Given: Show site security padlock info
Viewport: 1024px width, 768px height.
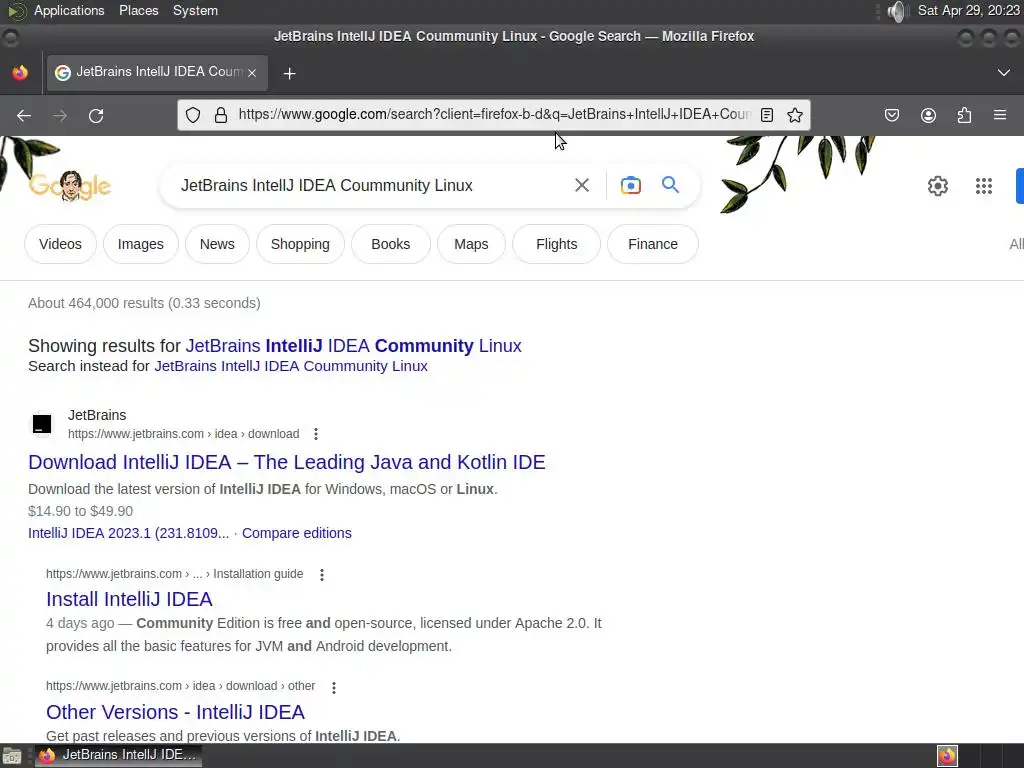Looking at the screenshot, I should (x=221, y=115).
